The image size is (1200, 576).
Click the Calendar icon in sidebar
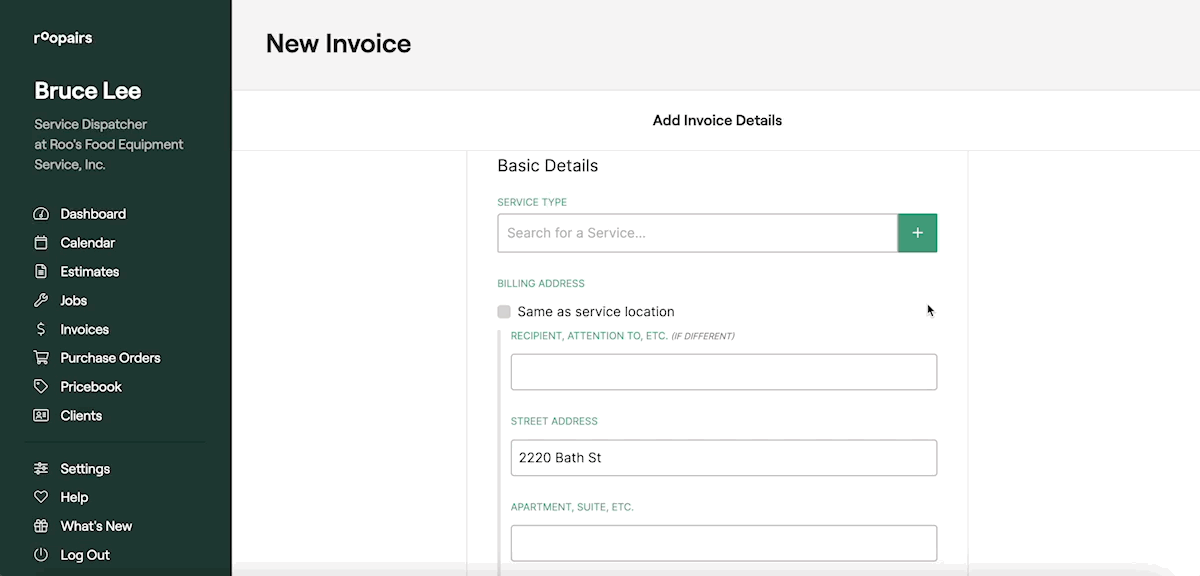coord(41,243)
